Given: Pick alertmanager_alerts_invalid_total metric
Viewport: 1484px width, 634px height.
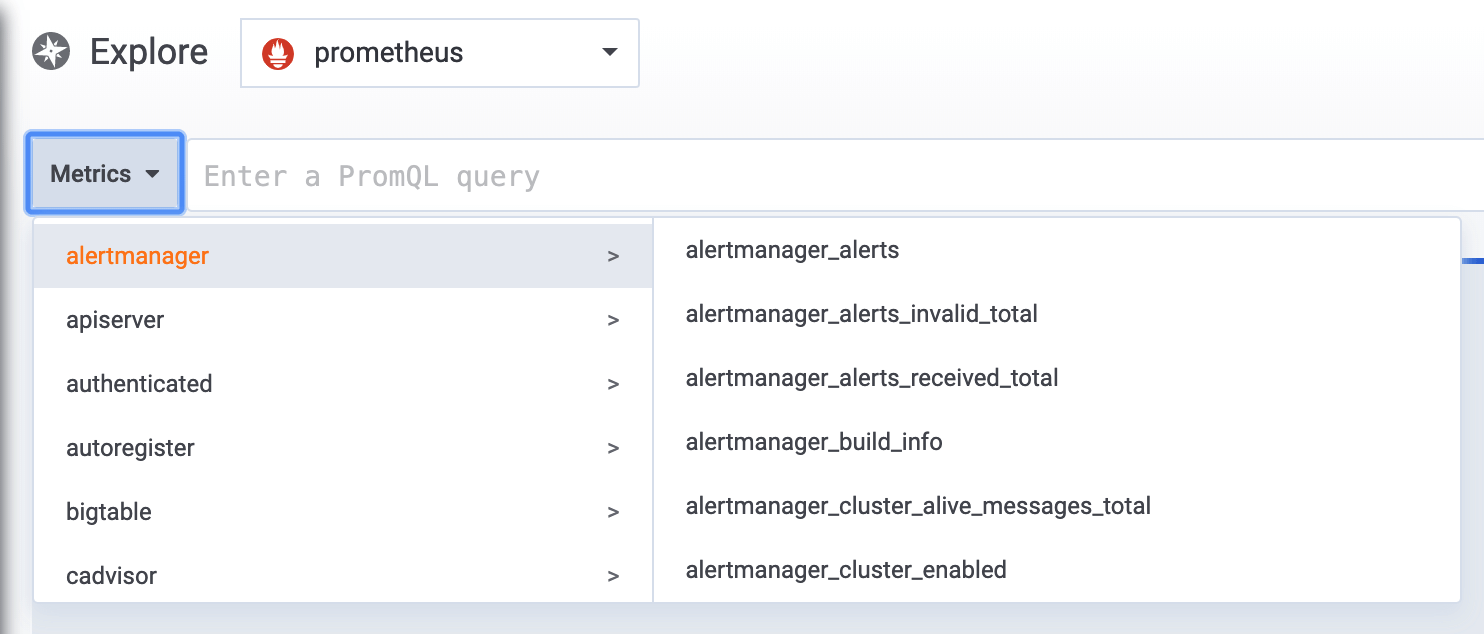Looking at the screenshot, I should [861, 314].
